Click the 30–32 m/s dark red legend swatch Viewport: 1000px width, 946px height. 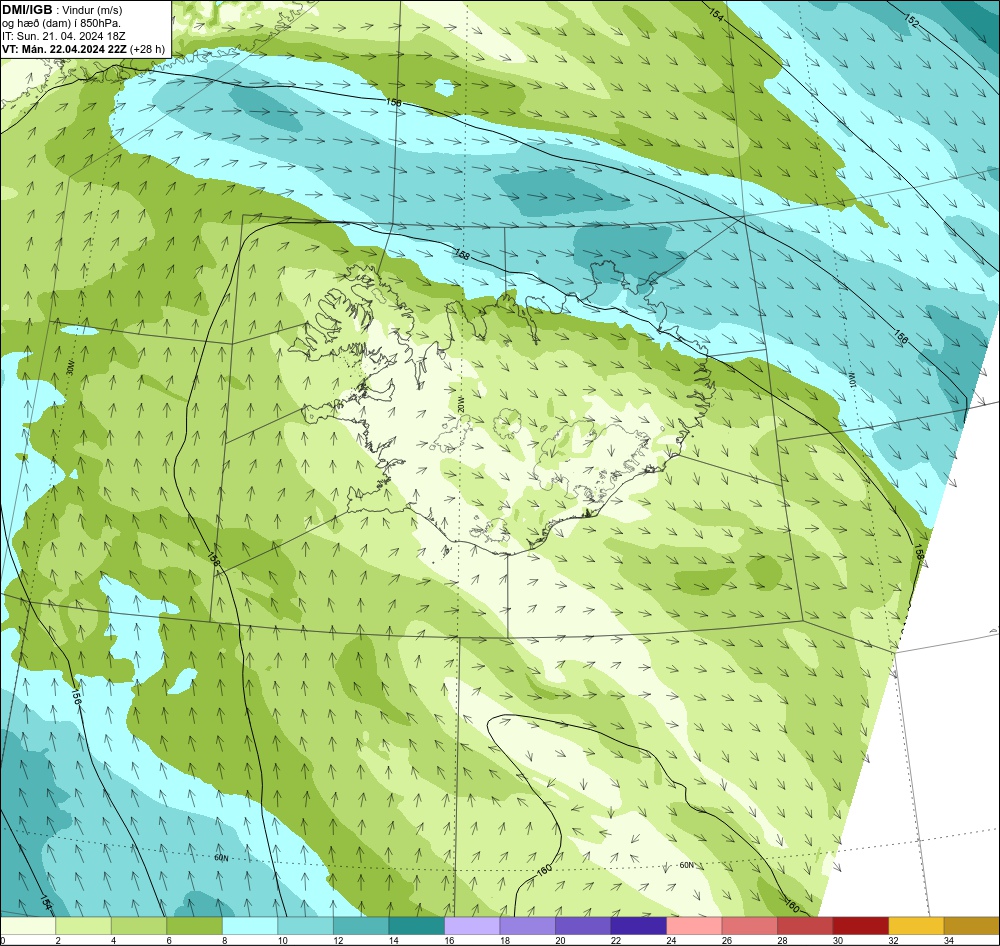click(860, 926)
